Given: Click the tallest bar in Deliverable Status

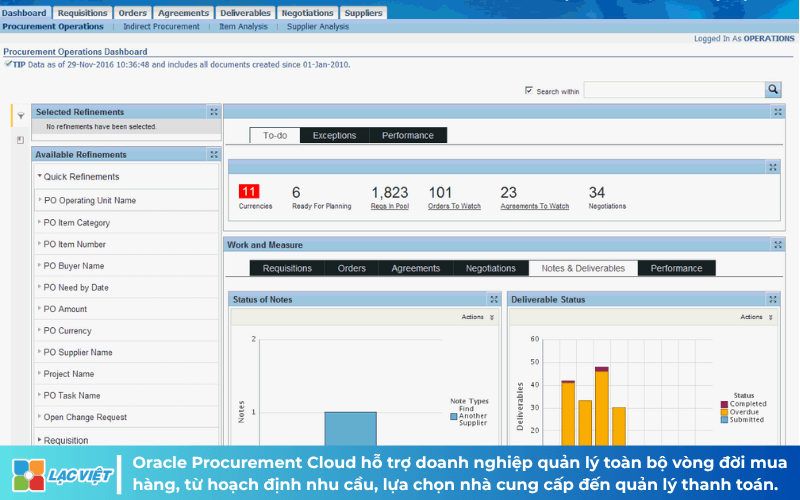Looking at the screenshot, I should [x=602, y=406].
